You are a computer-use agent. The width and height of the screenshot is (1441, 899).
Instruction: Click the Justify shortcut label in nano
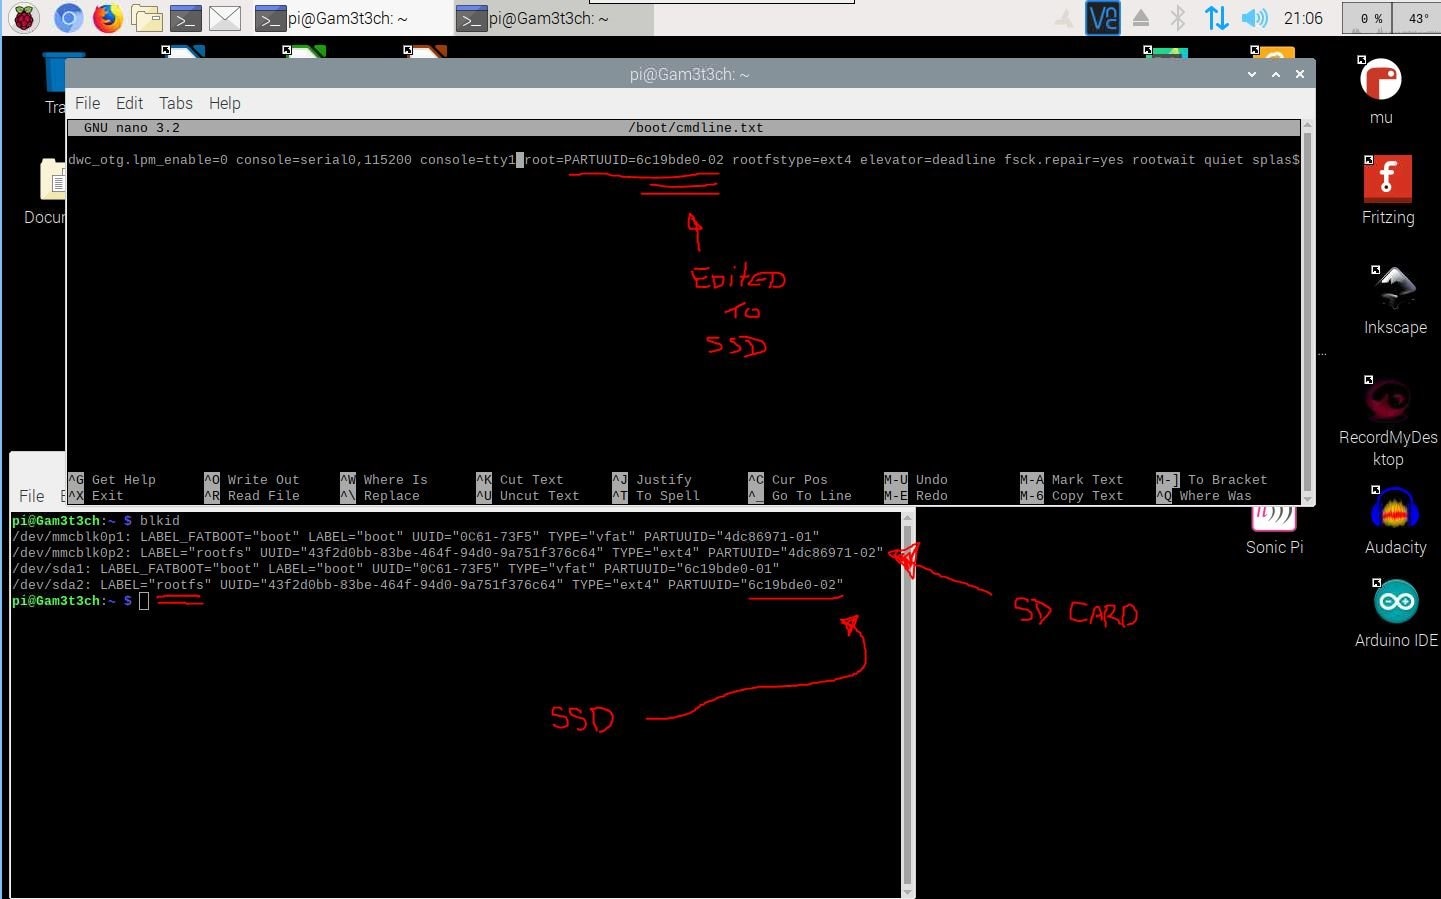coord(664,480)
